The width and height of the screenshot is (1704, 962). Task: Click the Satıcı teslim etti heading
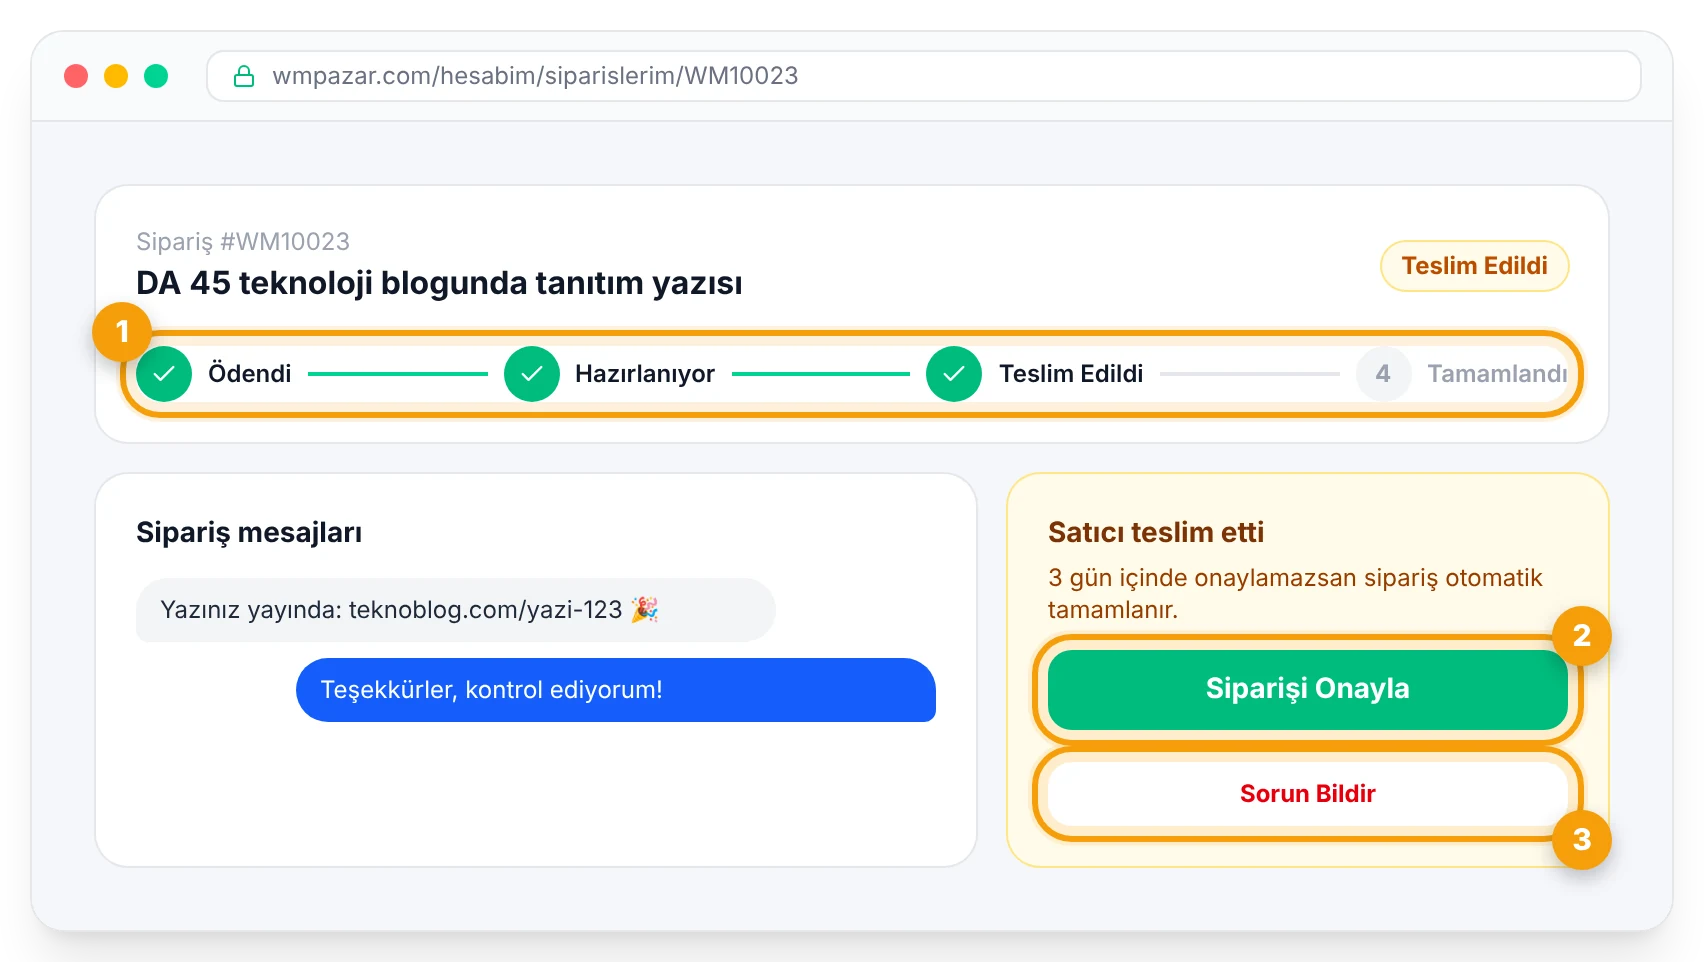click(1156, 532)
